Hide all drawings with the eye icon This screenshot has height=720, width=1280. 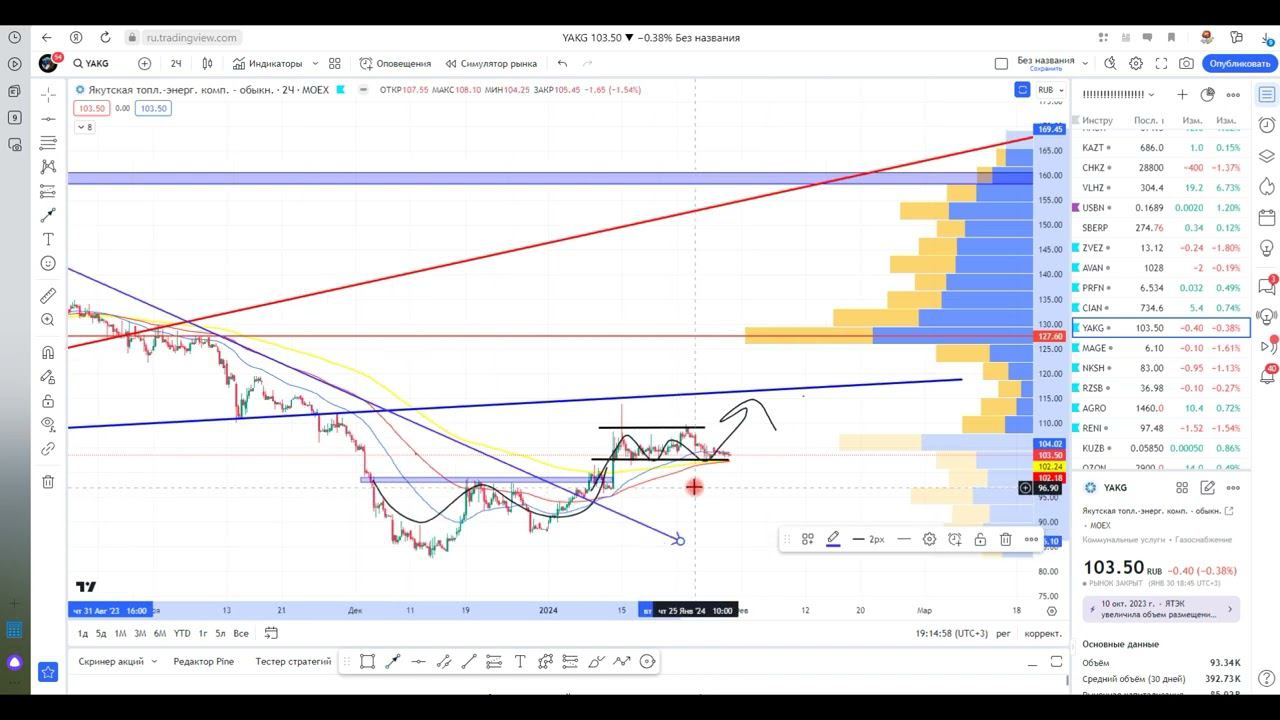point(48,425)
